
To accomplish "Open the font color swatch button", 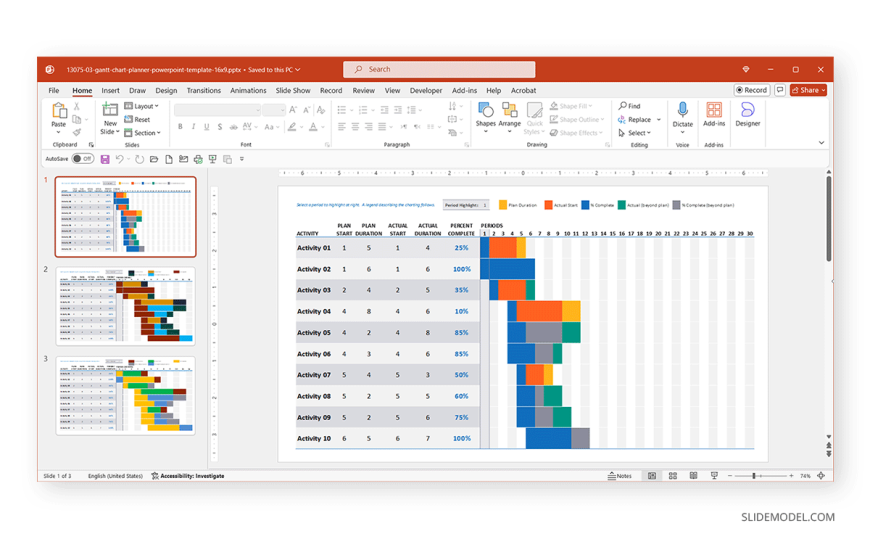I will [x=313, y=127].
